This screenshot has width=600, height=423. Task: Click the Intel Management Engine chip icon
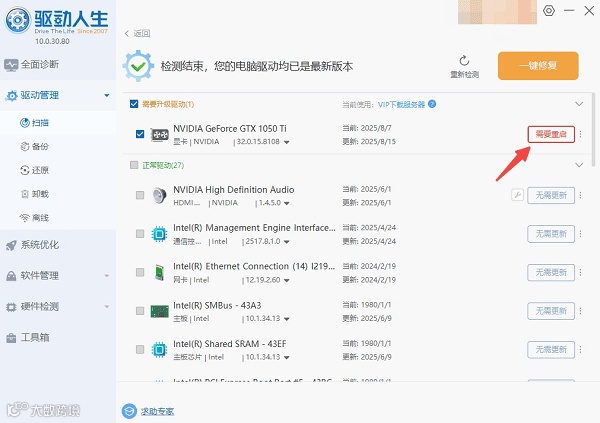click(x=160, y=234)
